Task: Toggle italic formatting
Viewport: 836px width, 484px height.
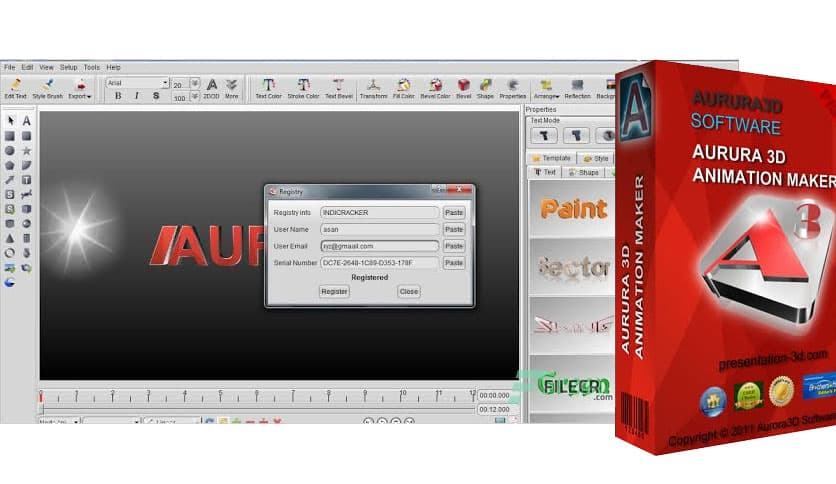Action: pyautogui.click(x=136, y=95)
